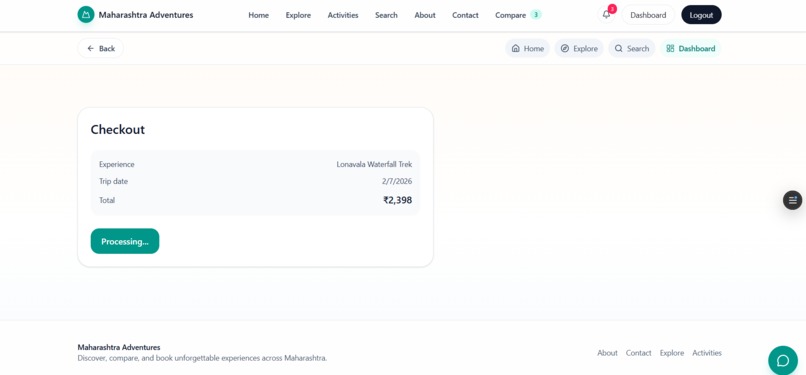Screen dimensions: 806x375
Task: Open the Explore footer link
Action: 672,353
